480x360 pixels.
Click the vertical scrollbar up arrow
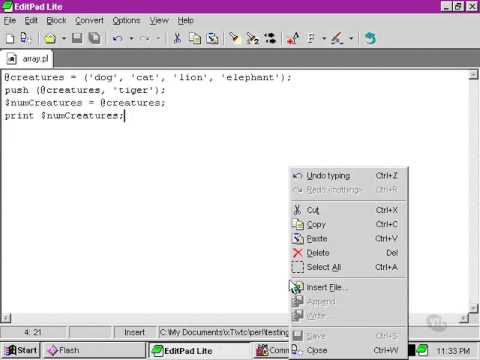point(473,75)
